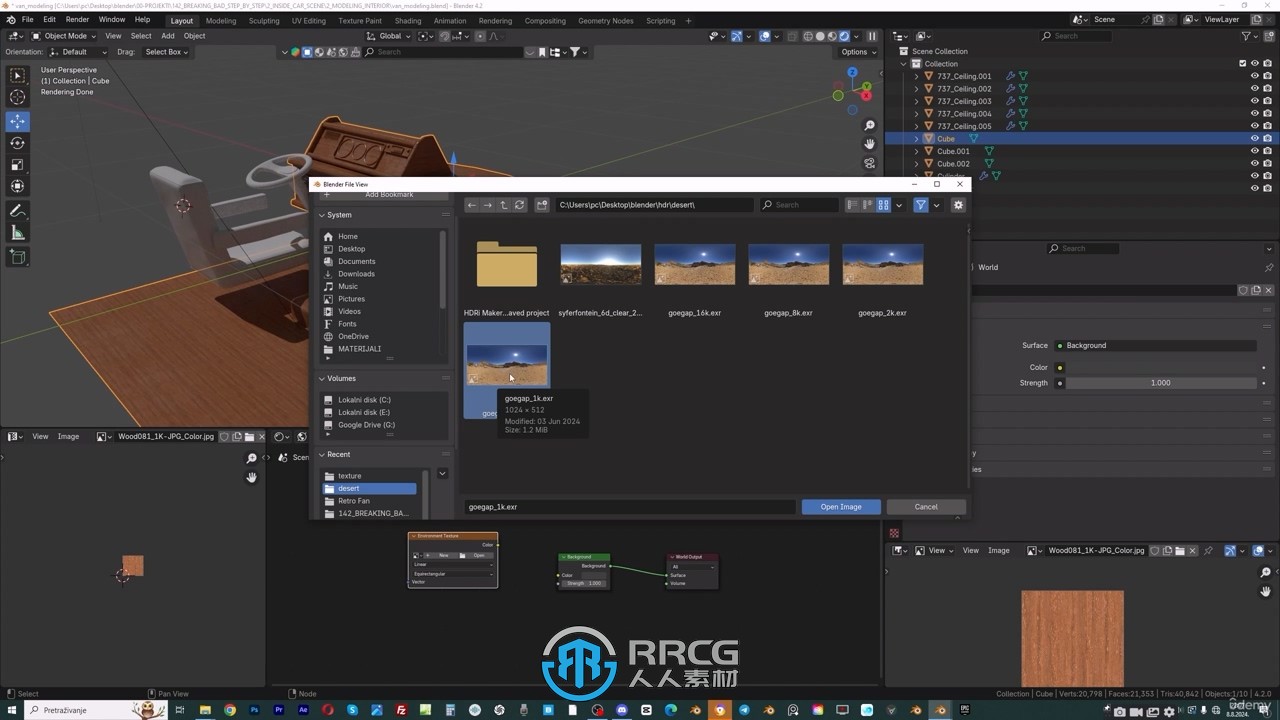Switch to the Modeling workspace tab
This screenshot has height=720, width=1280.
[221, 21]
